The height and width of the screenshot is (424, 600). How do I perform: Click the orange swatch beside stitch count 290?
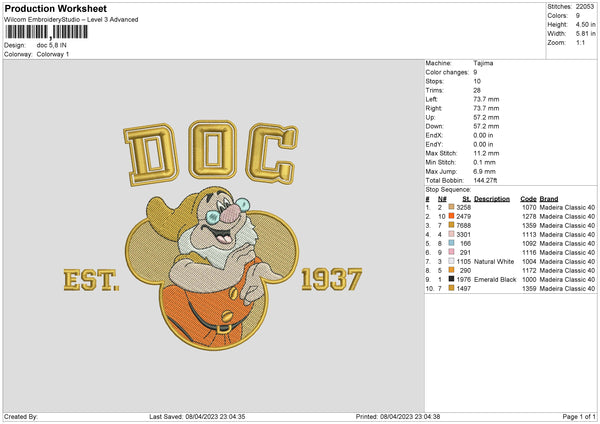(x=451, y=270)
